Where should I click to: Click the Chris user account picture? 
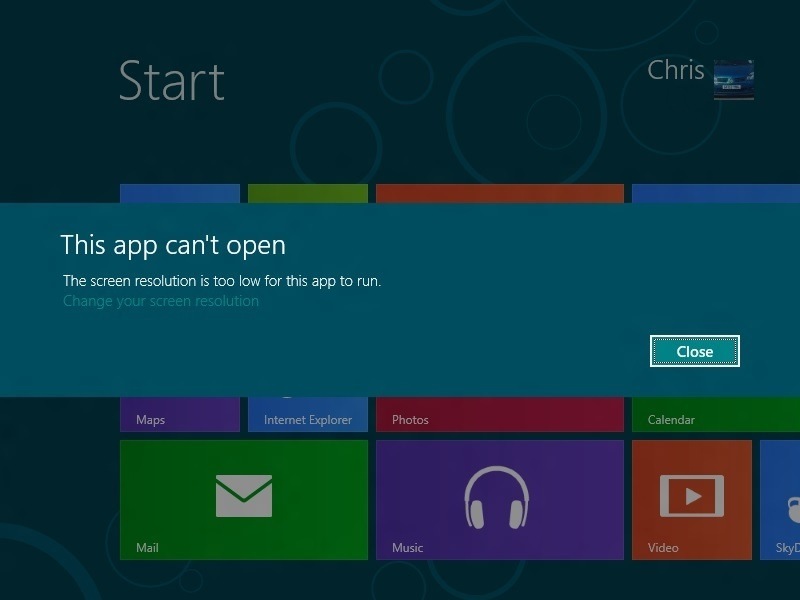(x=734, y=80)
